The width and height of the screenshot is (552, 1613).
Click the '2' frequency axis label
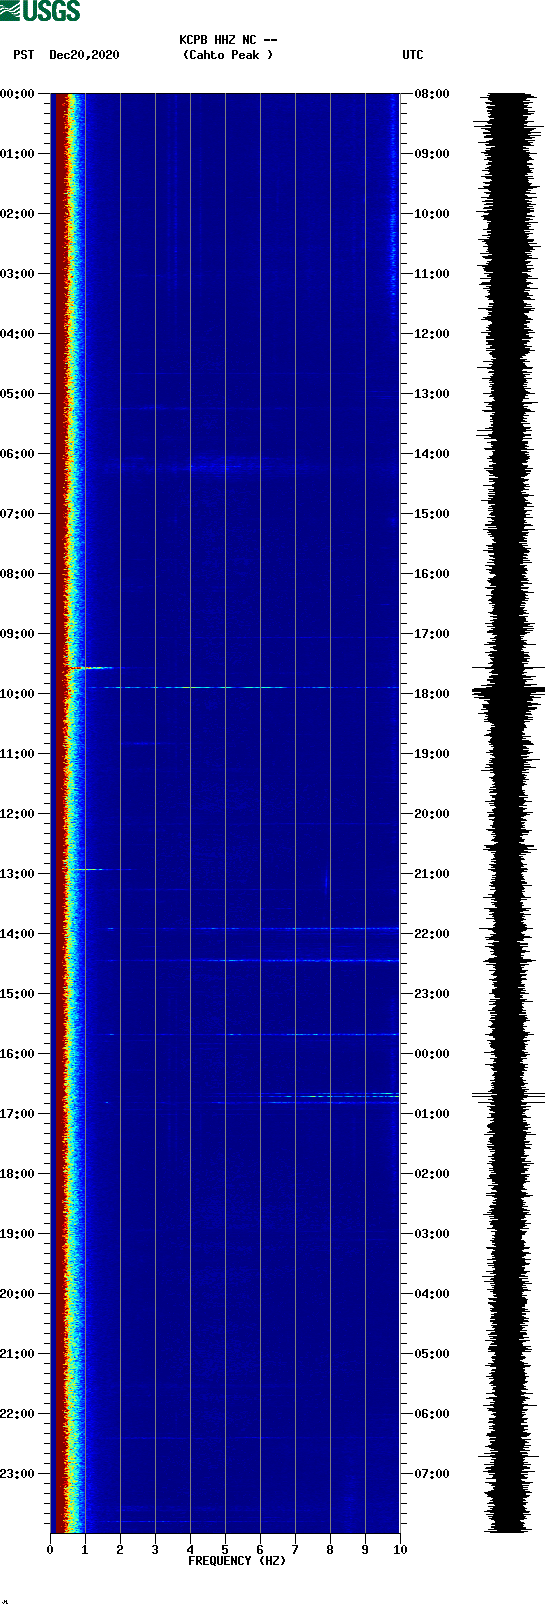pyautogui.click(x=120, y=1550)
